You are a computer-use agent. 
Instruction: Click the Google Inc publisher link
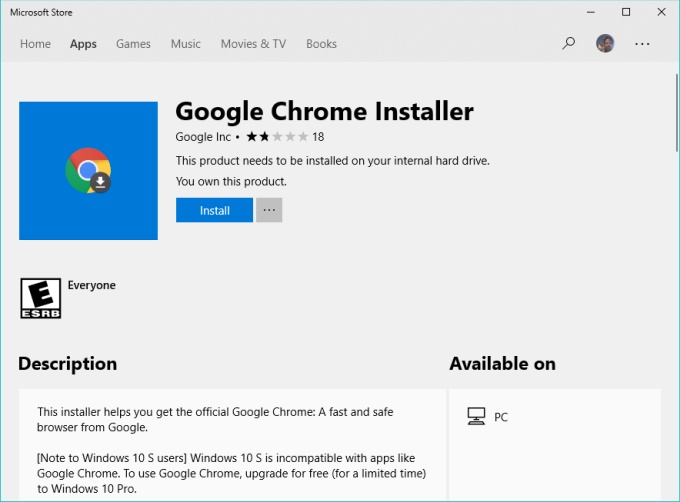coord(203,137)
